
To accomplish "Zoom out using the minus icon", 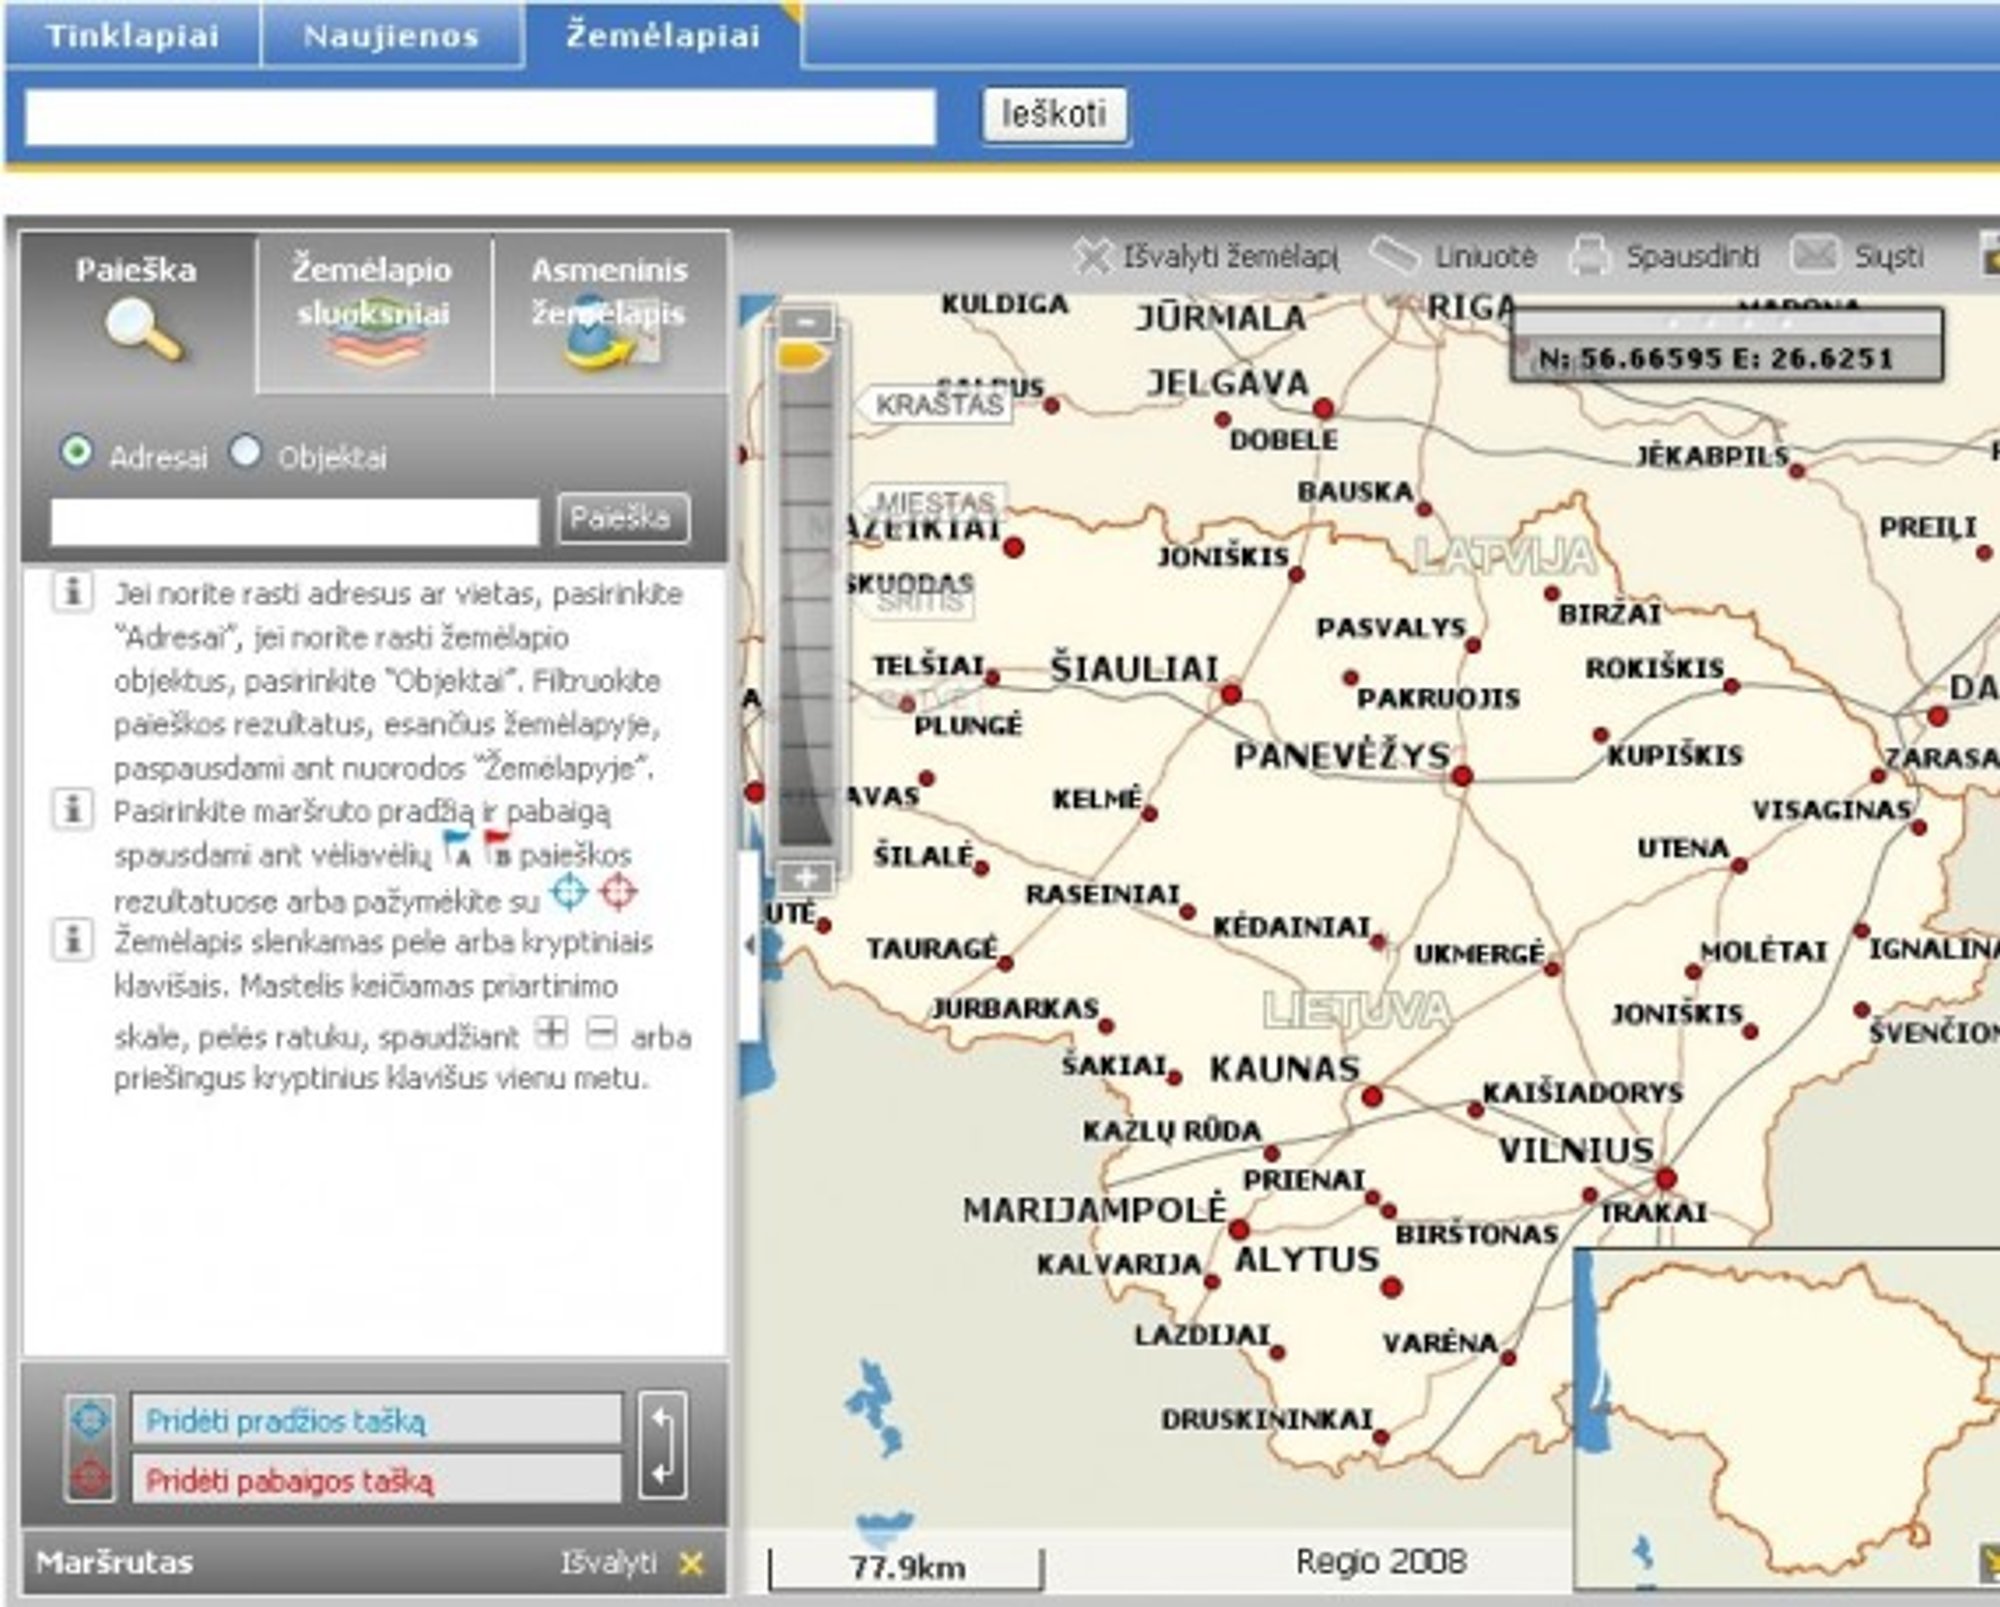I will coord(806,322).
